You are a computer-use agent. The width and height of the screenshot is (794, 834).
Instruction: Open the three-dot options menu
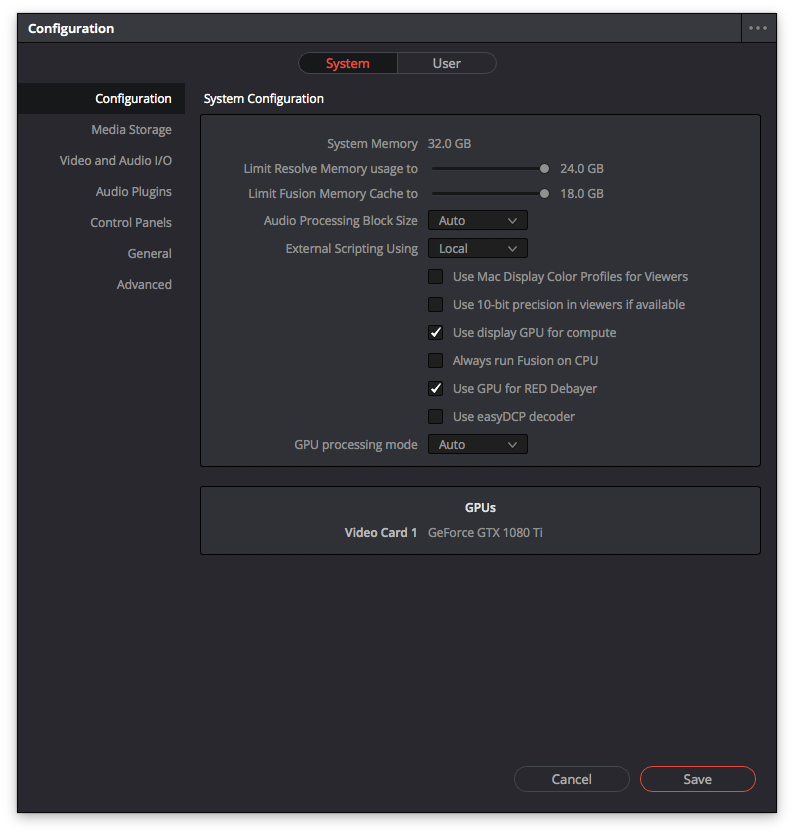(x=758, y=28)
